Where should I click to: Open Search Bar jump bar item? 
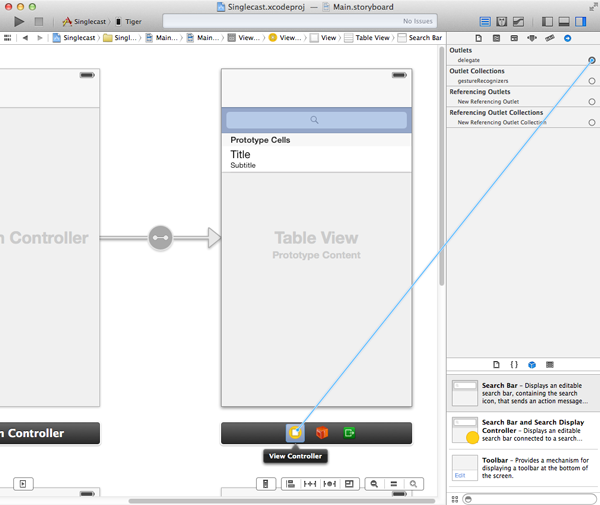tap(420, 37)
